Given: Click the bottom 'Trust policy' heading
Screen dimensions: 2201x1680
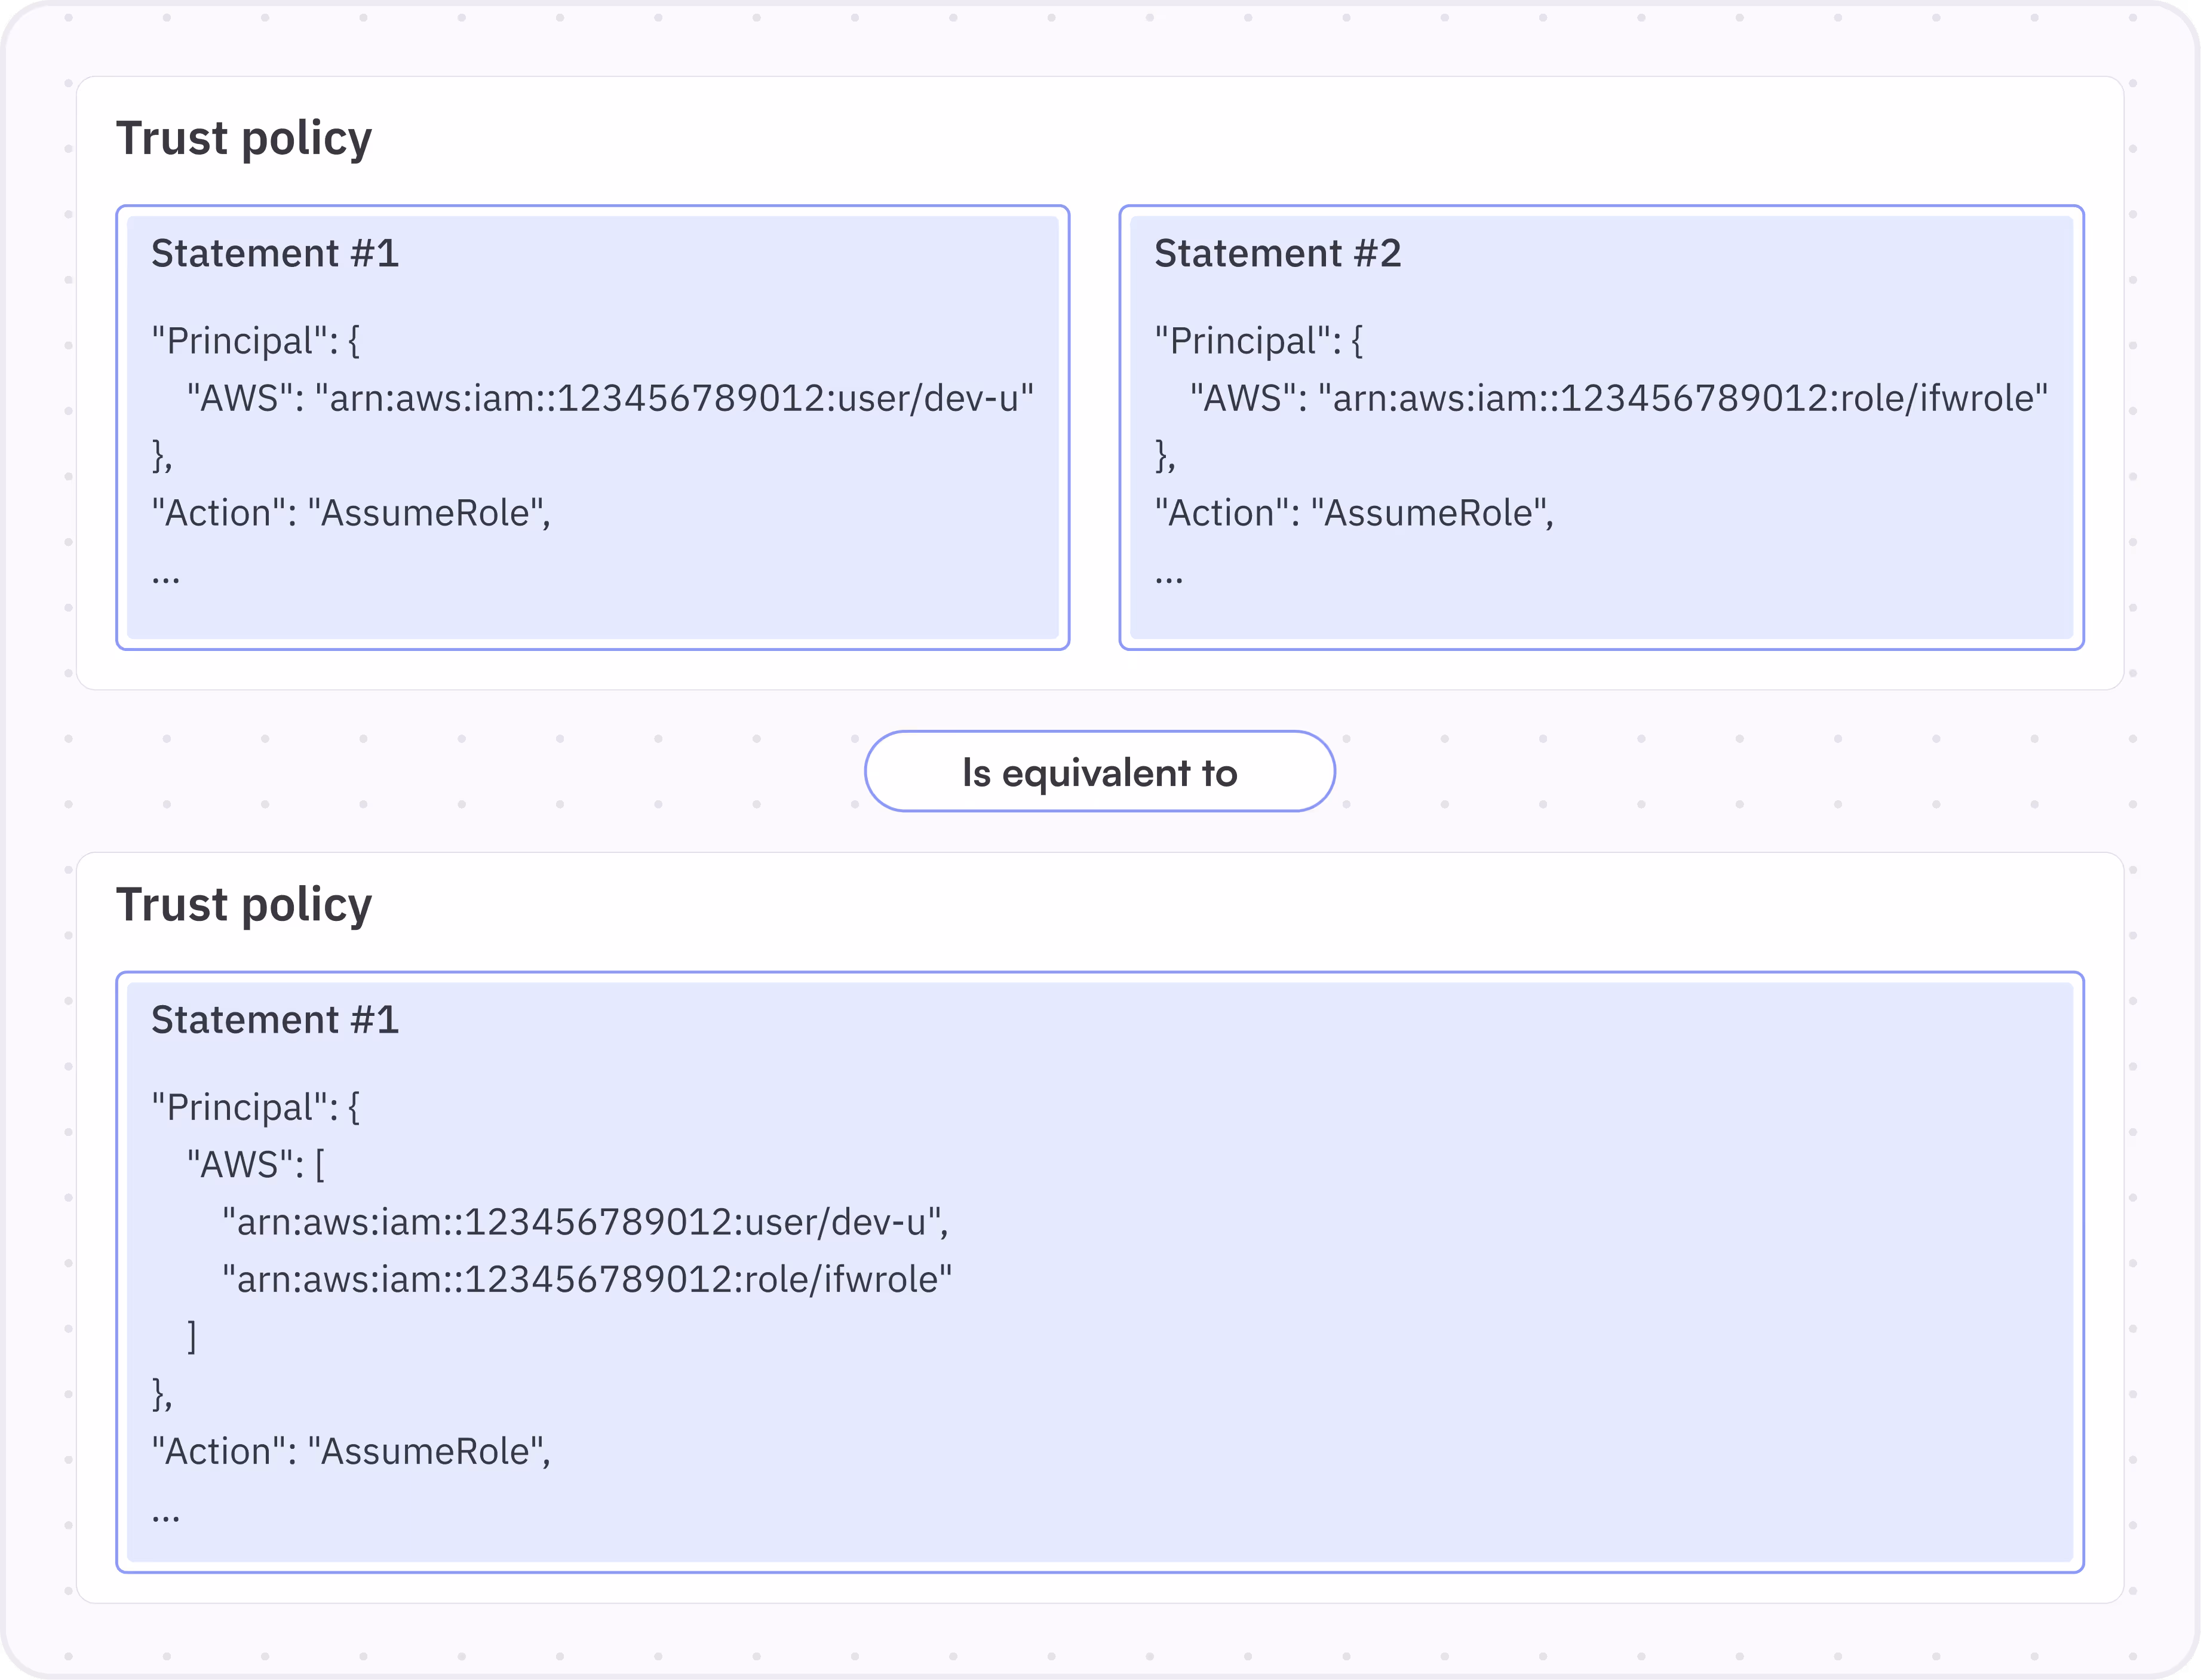Looking at the screenshot, I should 244,904.
